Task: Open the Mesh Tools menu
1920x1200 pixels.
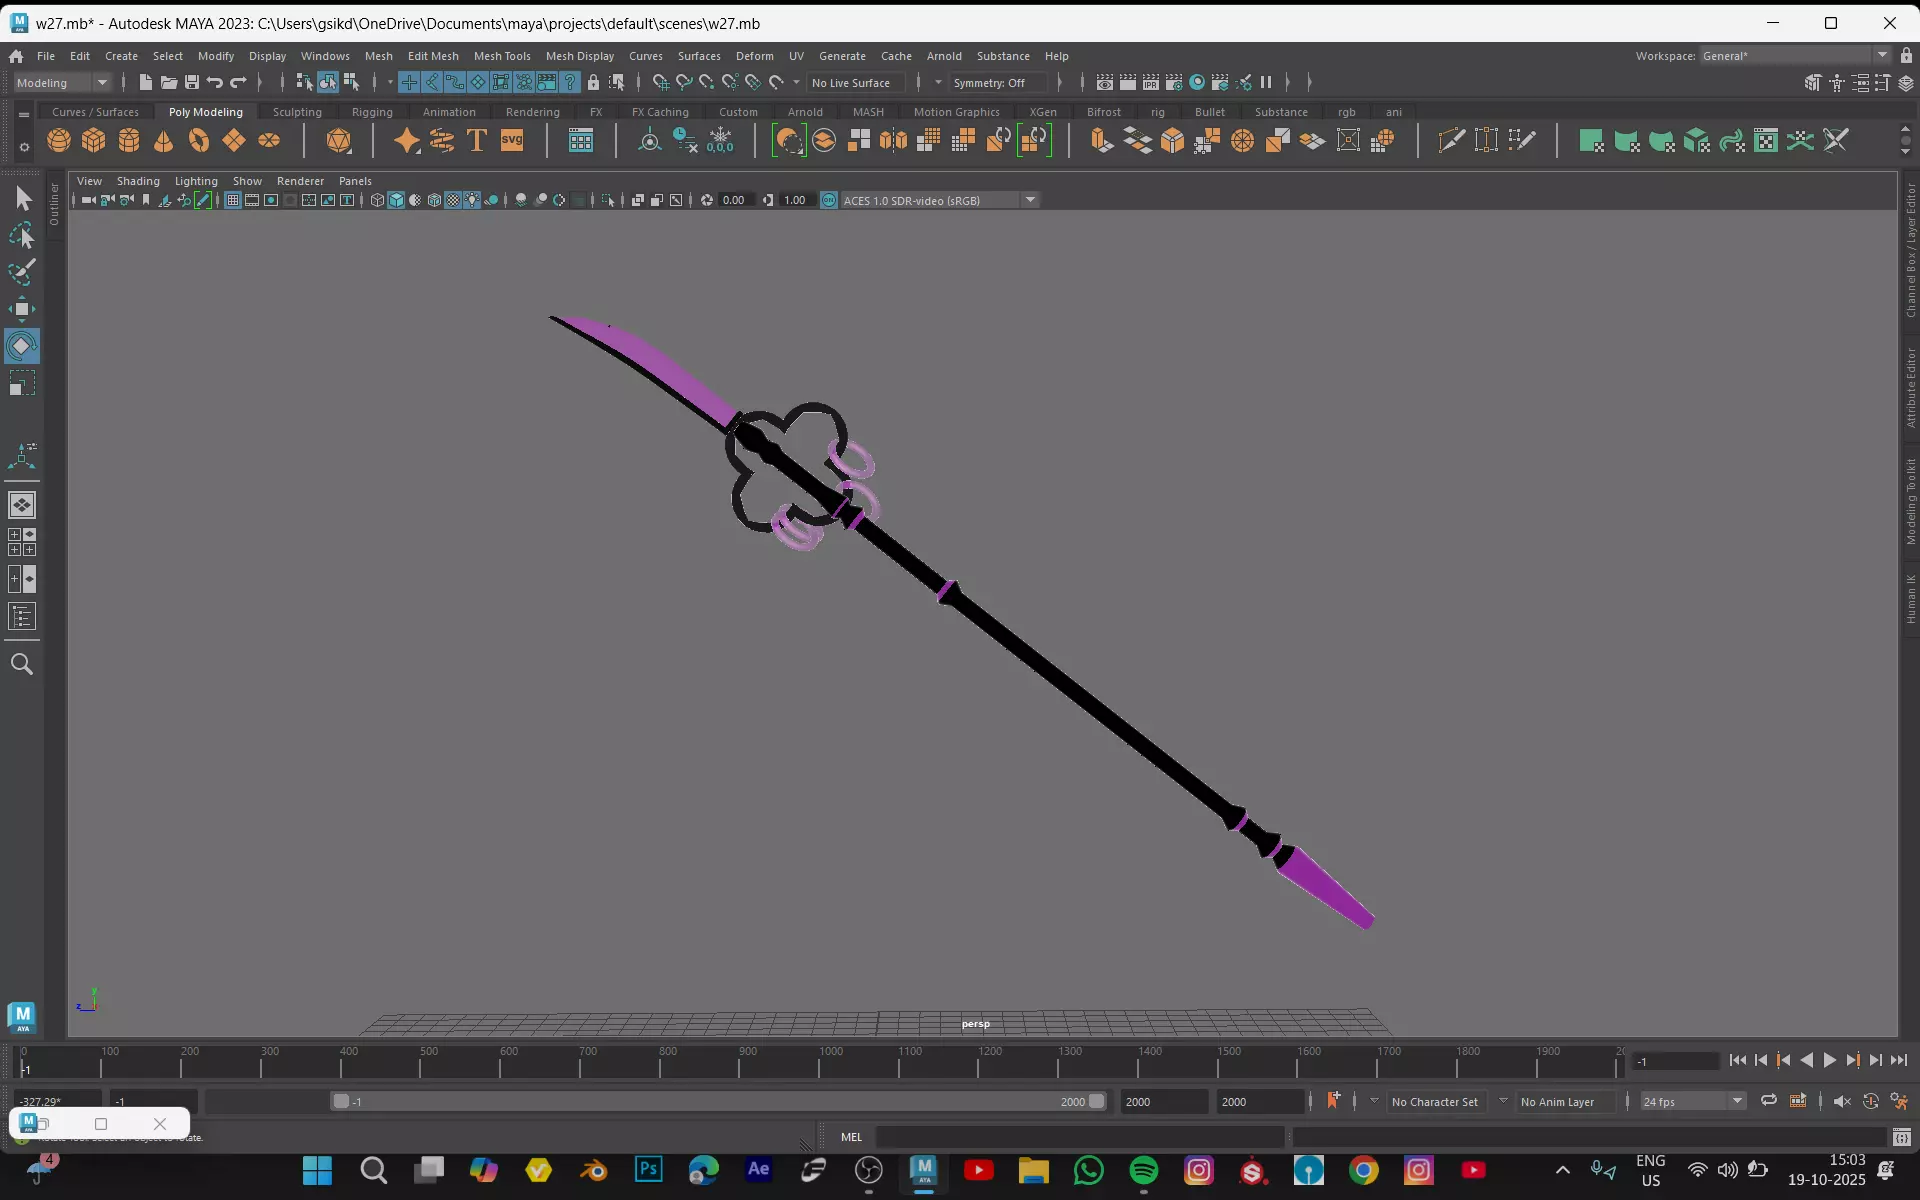Action: (x=502, y=56)
